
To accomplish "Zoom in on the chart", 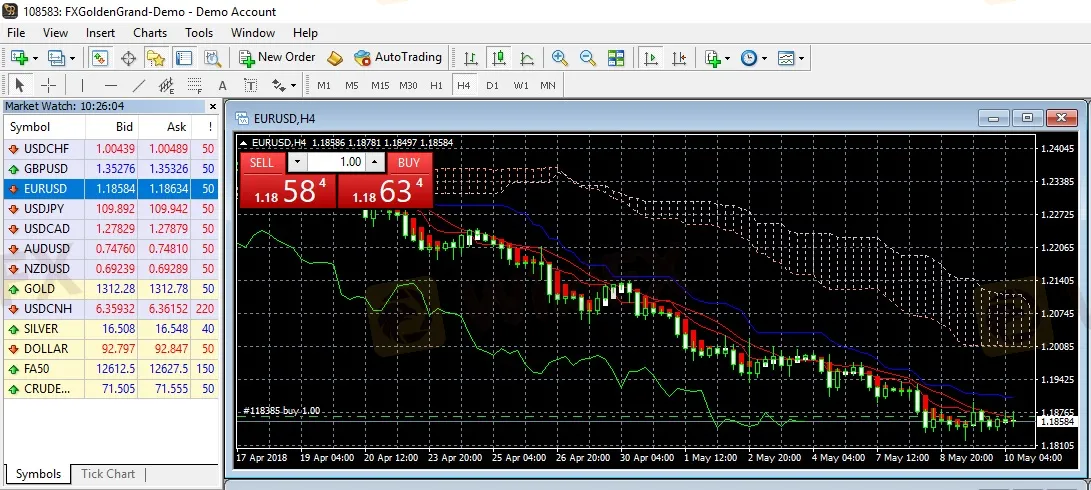I will pyautogui.click(x=560, y=58).
